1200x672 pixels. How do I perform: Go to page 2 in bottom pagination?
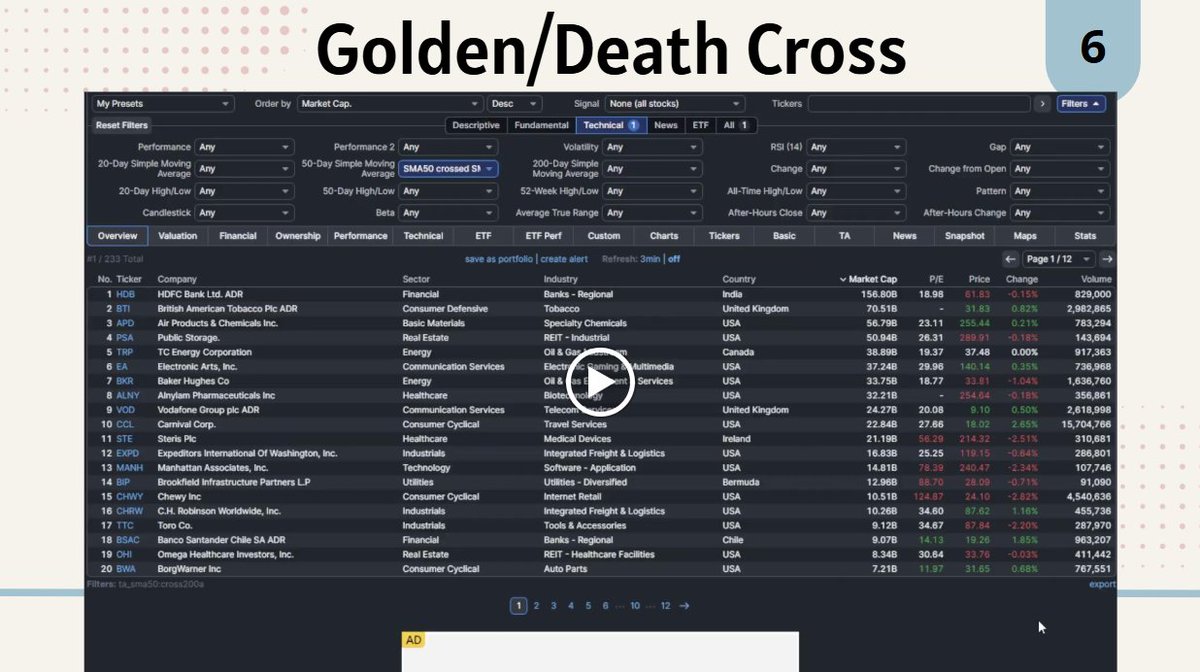536,605
